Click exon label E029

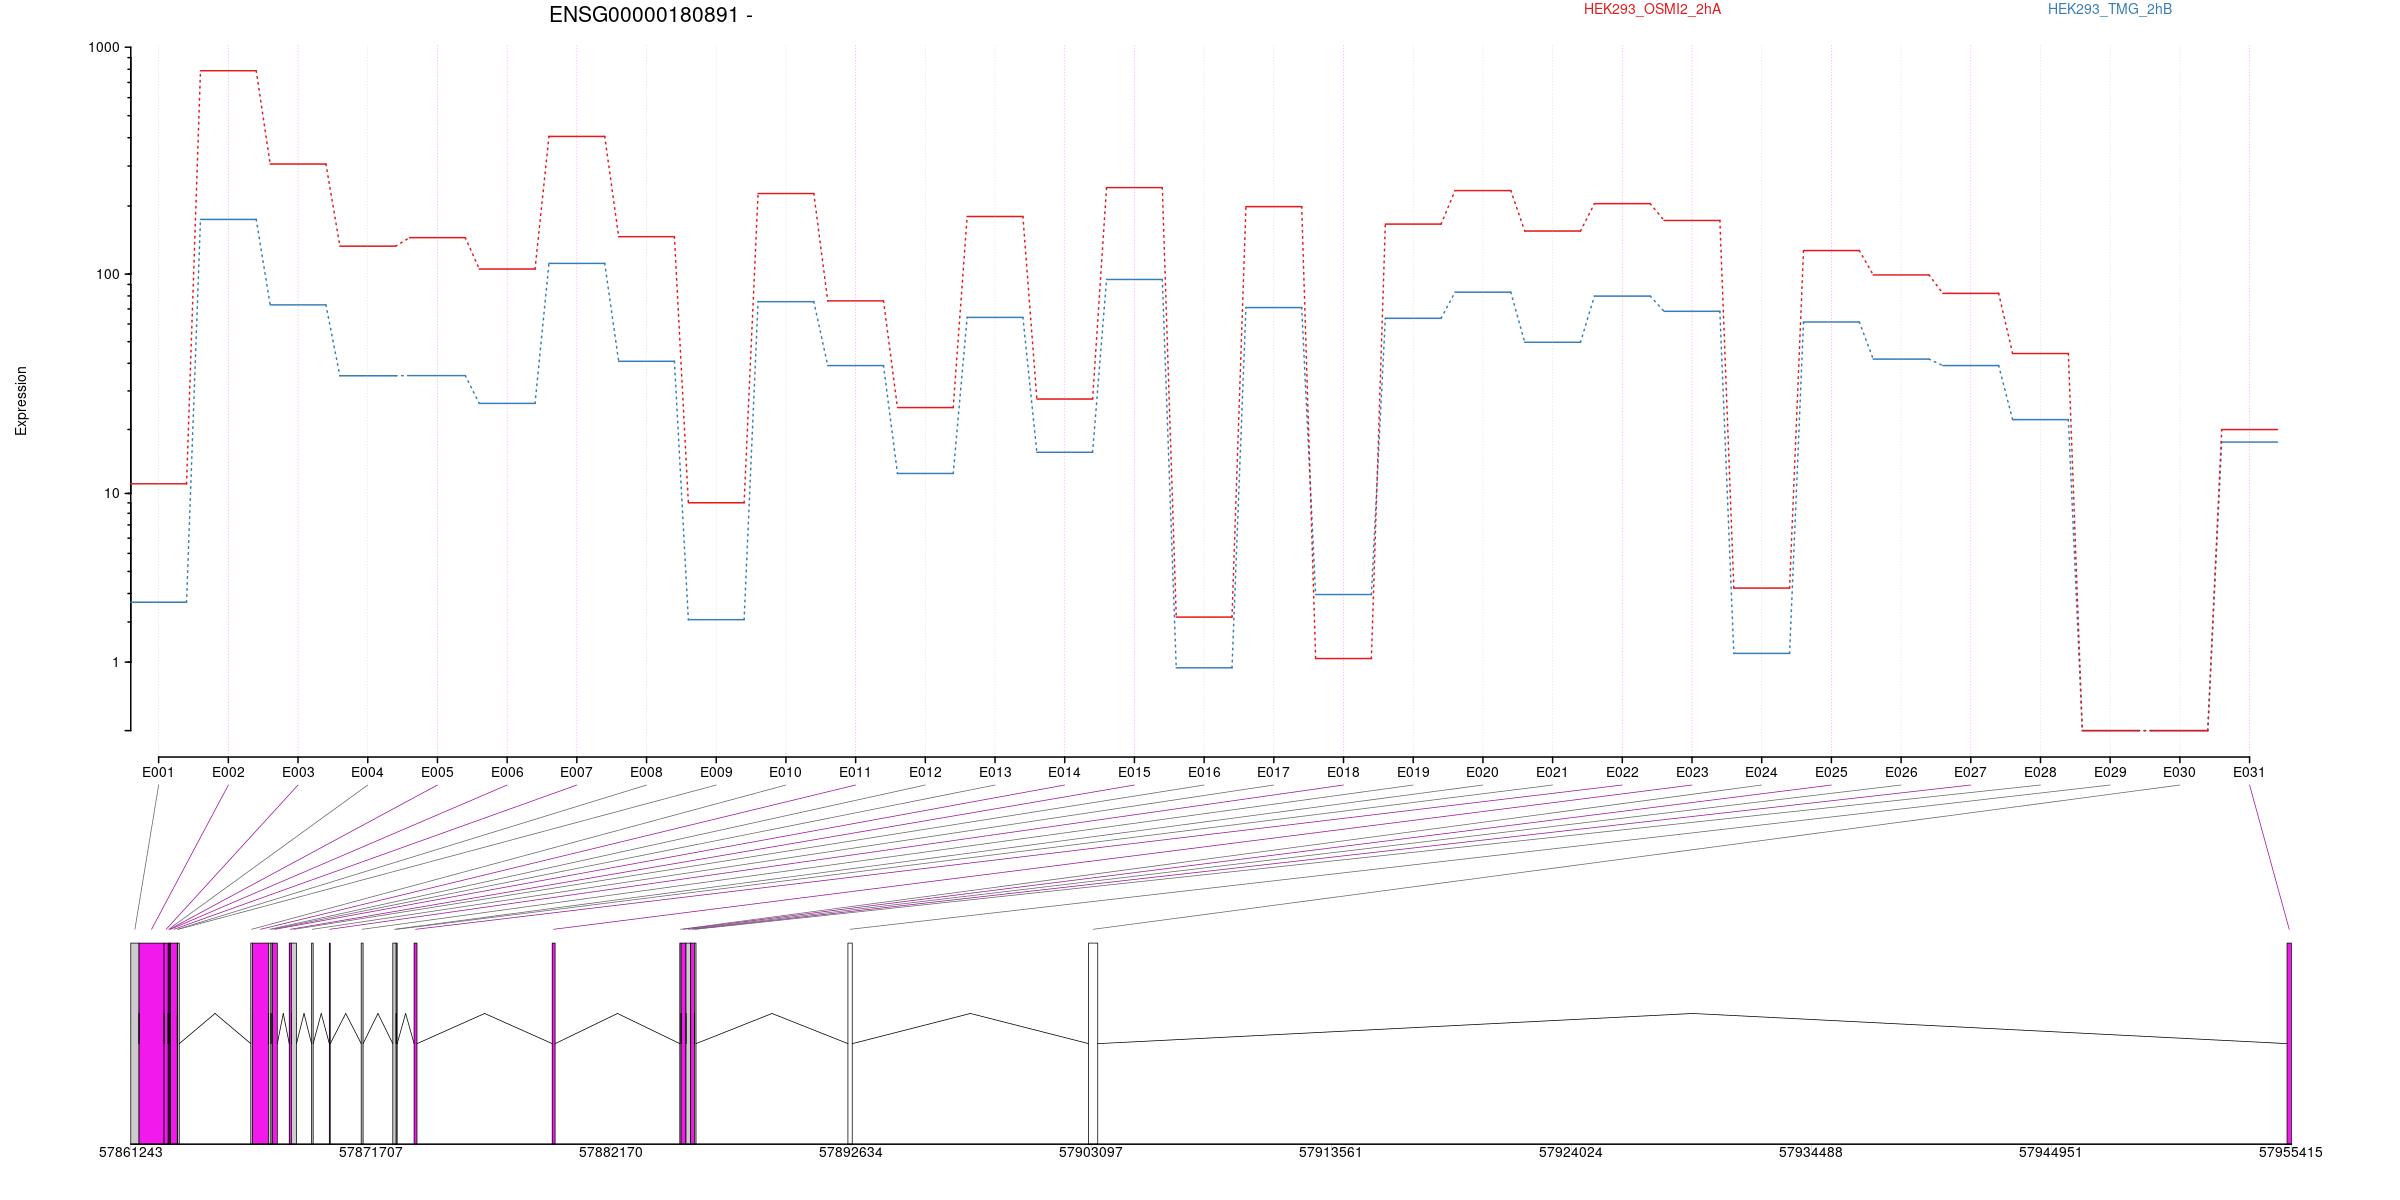click(x=2110, y=772)
